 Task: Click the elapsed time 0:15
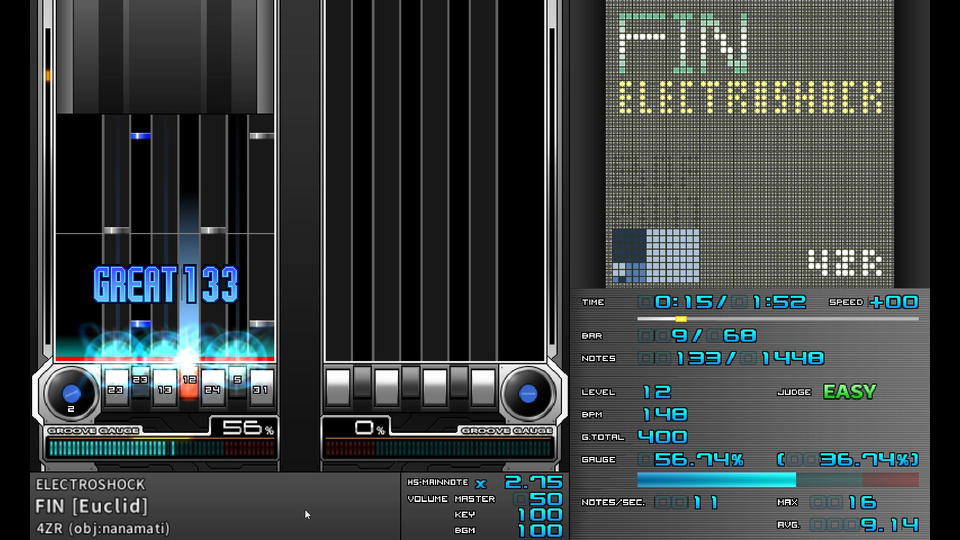[684, 302]
